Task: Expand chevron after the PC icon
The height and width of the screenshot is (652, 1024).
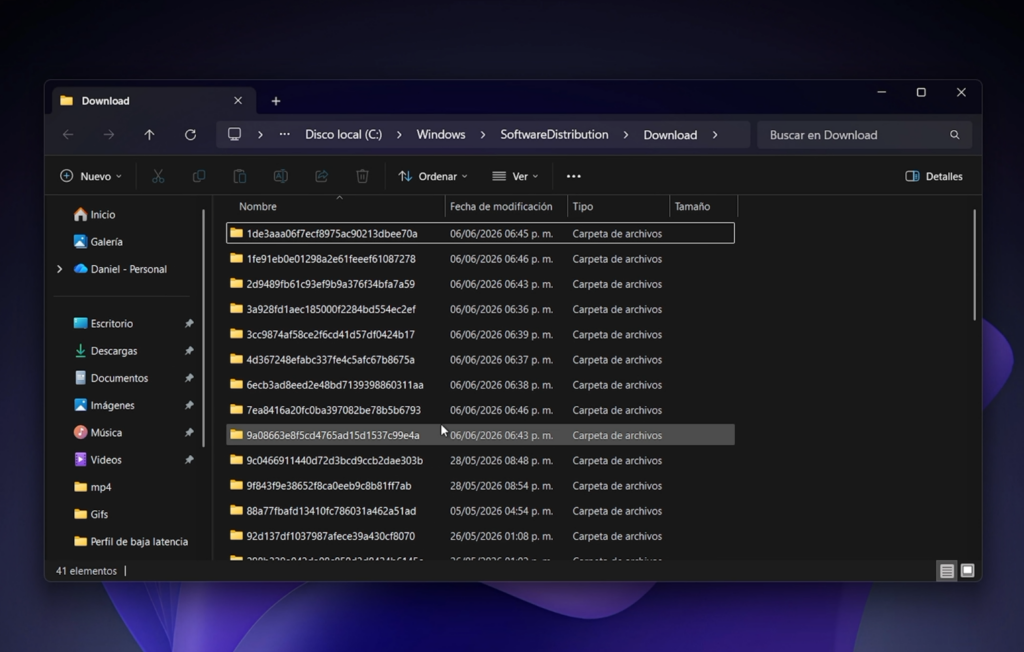Action: [x=260, y=135]
